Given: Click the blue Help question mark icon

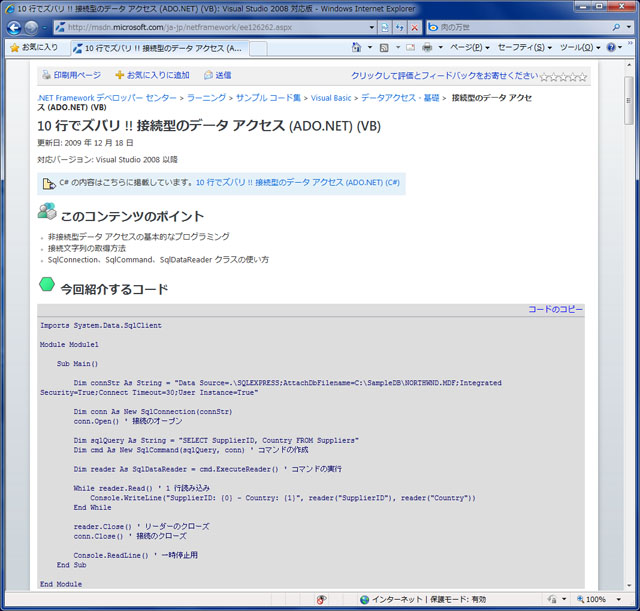Looking at the screenshot, I should pos(611,47).
